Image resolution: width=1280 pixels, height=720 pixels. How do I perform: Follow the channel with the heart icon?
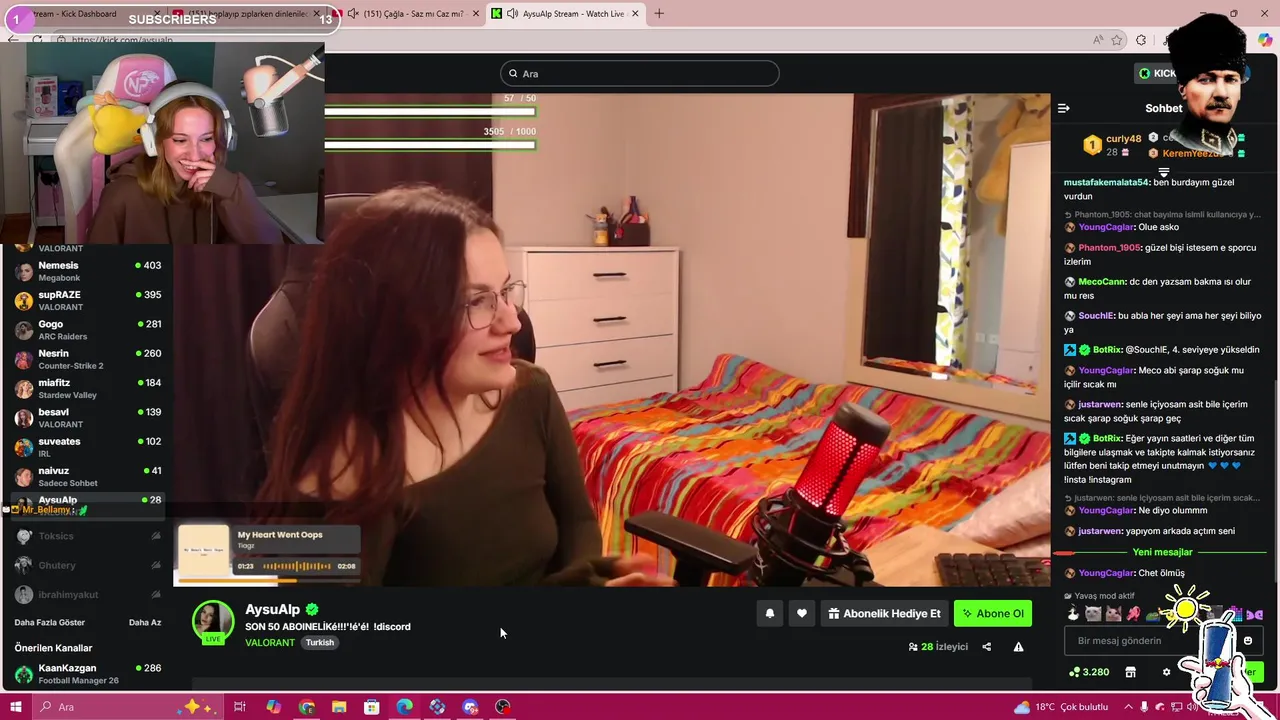point(802,614)
